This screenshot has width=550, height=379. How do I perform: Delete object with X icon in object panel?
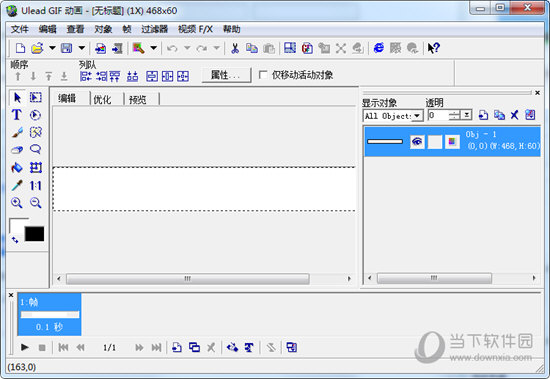coord(514,115)
